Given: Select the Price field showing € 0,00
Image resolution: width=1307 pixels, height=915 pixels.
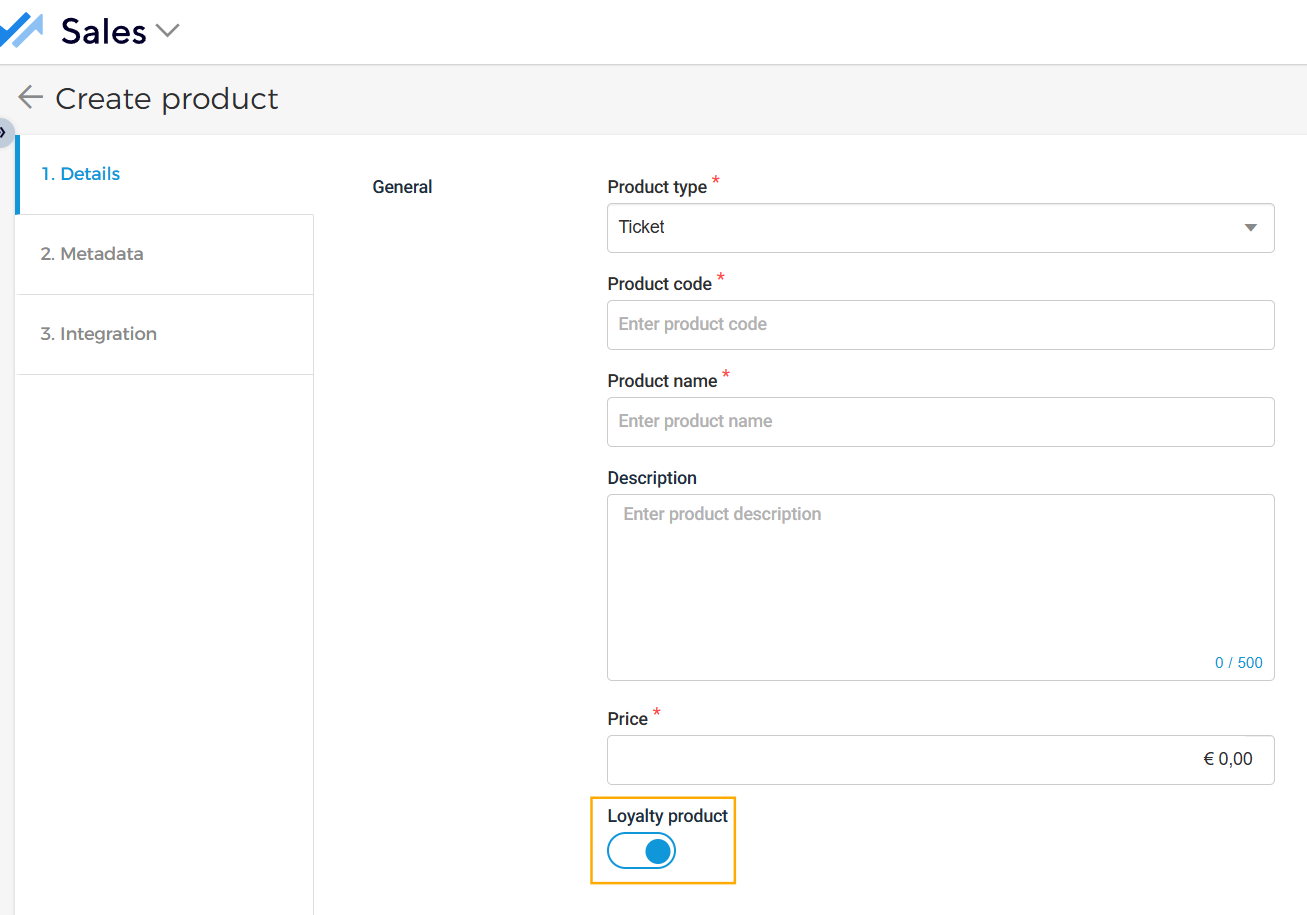Looking at the screenshot, I should 940,760.
